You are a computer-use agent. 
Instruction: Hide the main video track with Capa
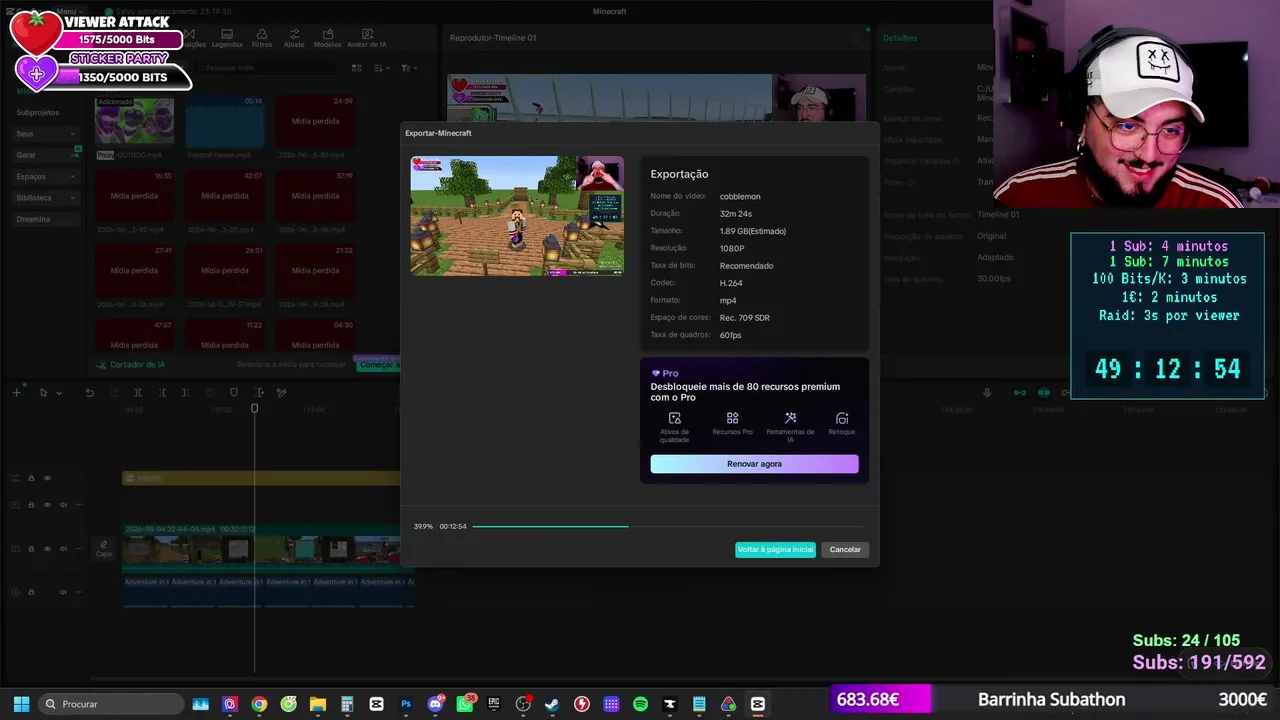click(47, 549)
